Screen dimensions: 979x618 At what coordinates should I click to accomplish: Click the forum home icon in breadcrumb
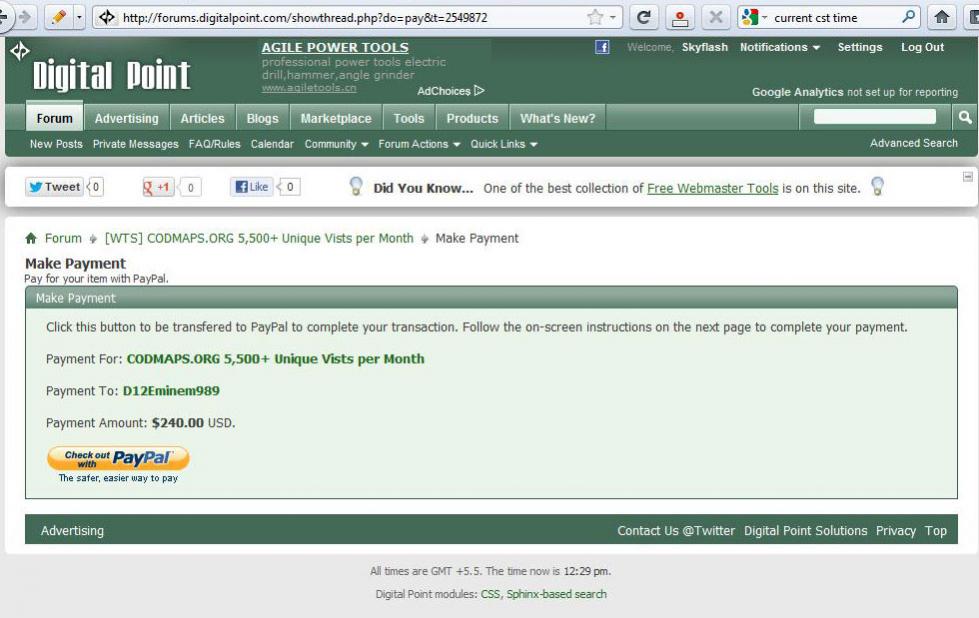tap(31, 238)
